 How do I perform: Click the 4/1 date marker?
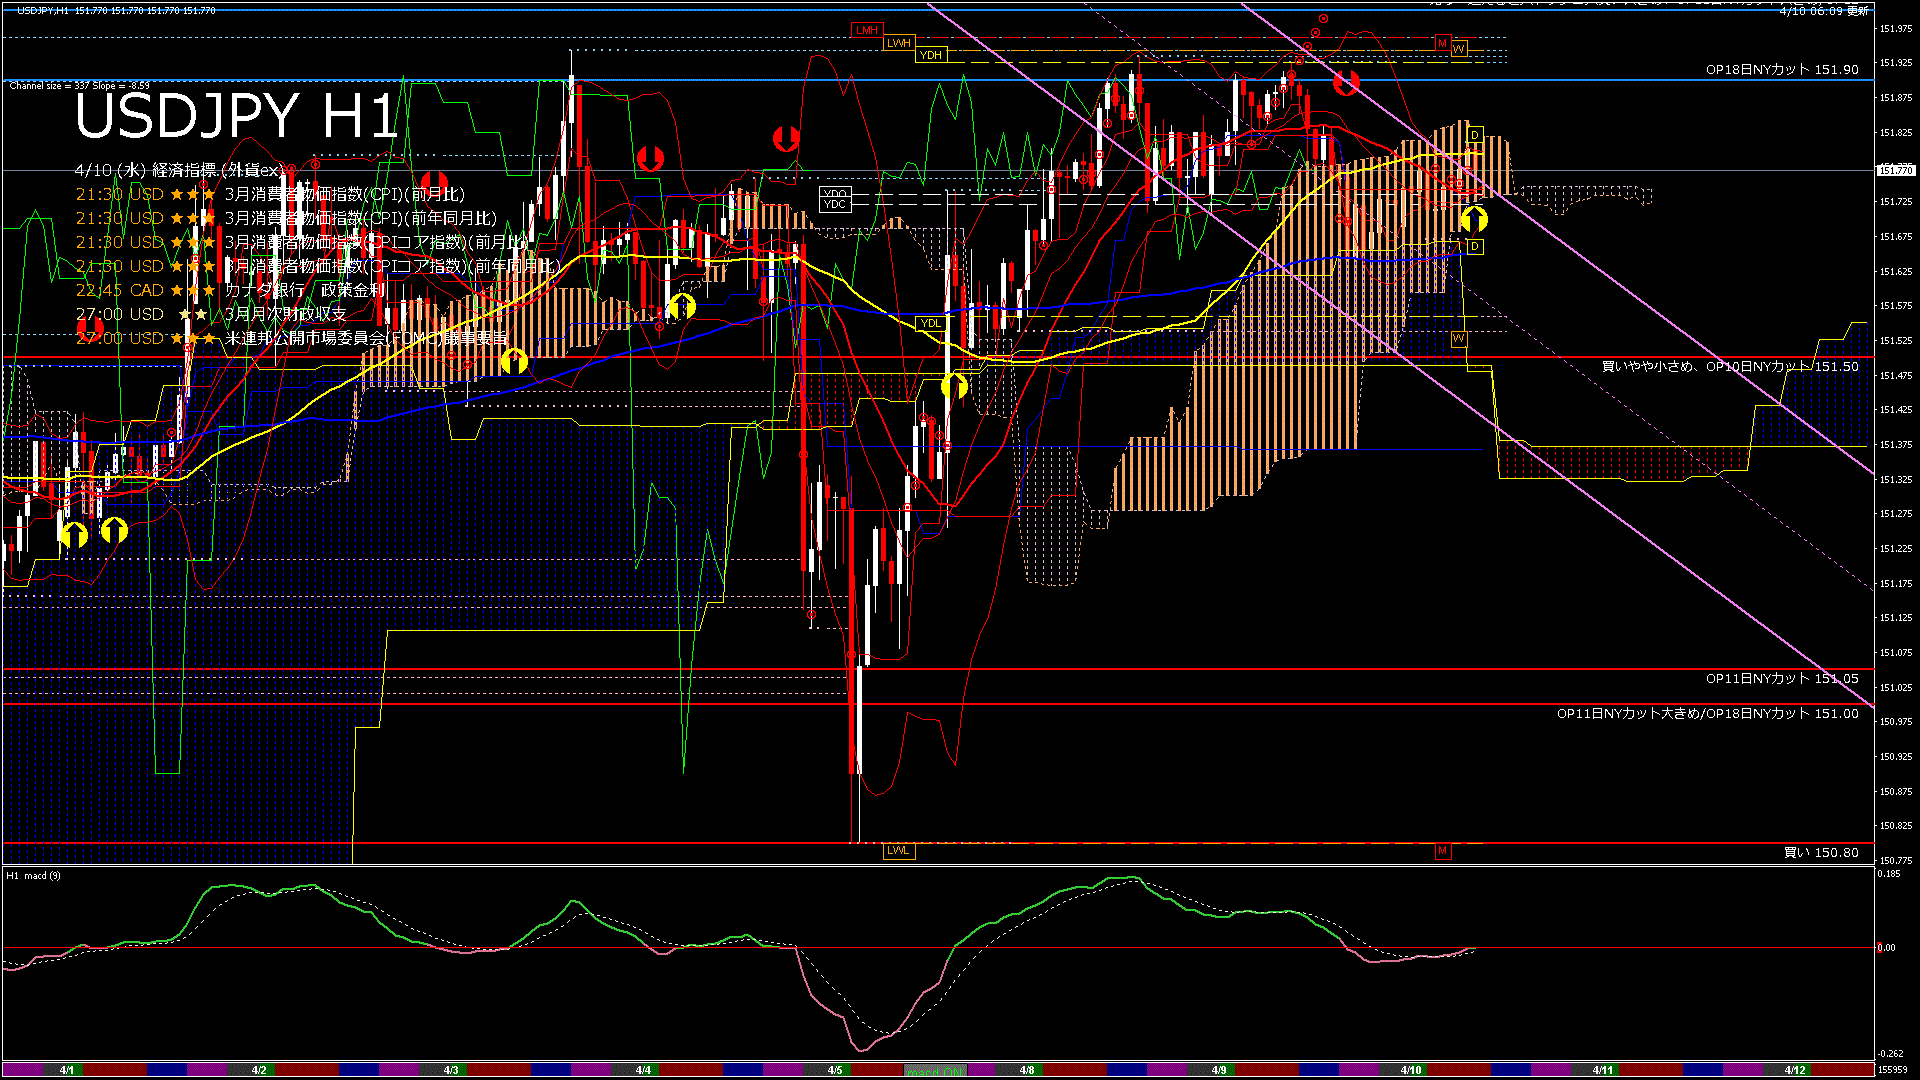click(67, 1070)
